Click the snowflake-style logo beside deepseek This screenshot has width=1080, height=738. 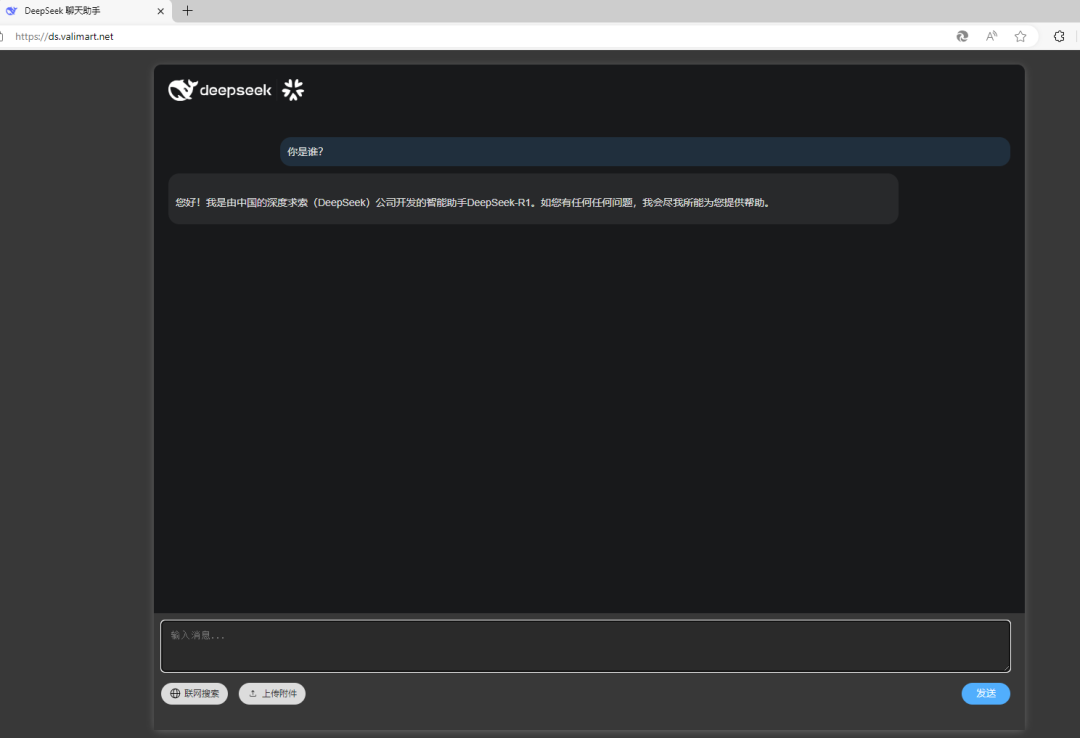pyautogui.click(x=293, y=90)
